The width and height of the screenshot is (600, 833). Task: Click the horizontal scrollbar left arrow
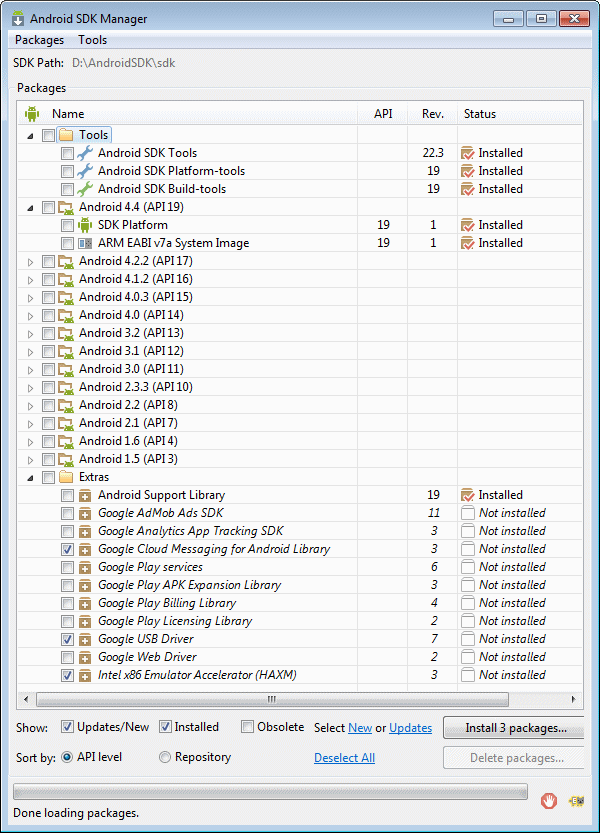(x=26, y=699)
